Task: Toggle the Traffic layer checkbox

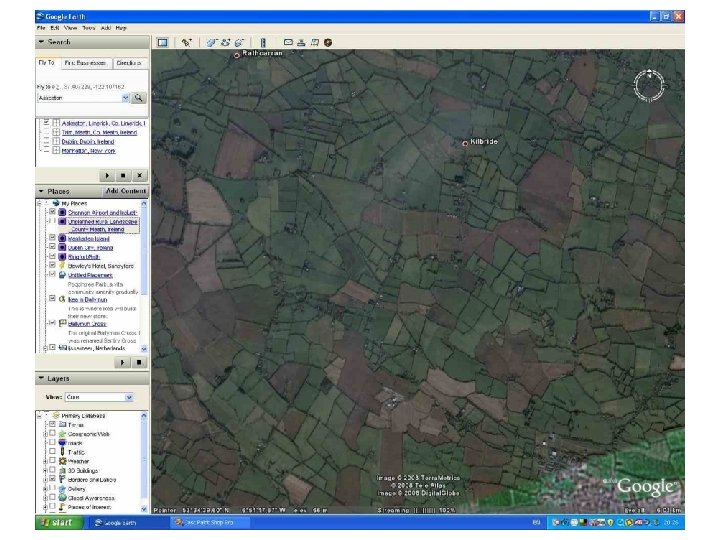Action: coord(52,452)
